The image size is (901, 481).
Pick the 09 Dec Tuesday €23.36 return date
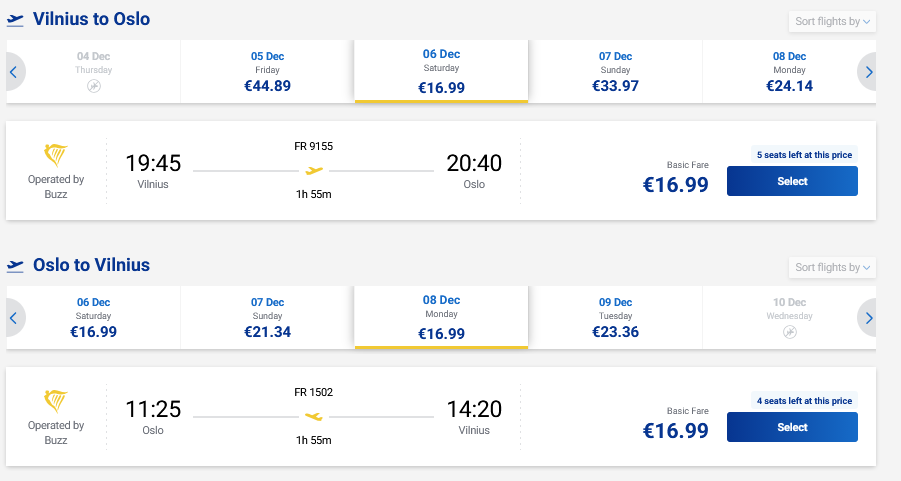point(615,318)
